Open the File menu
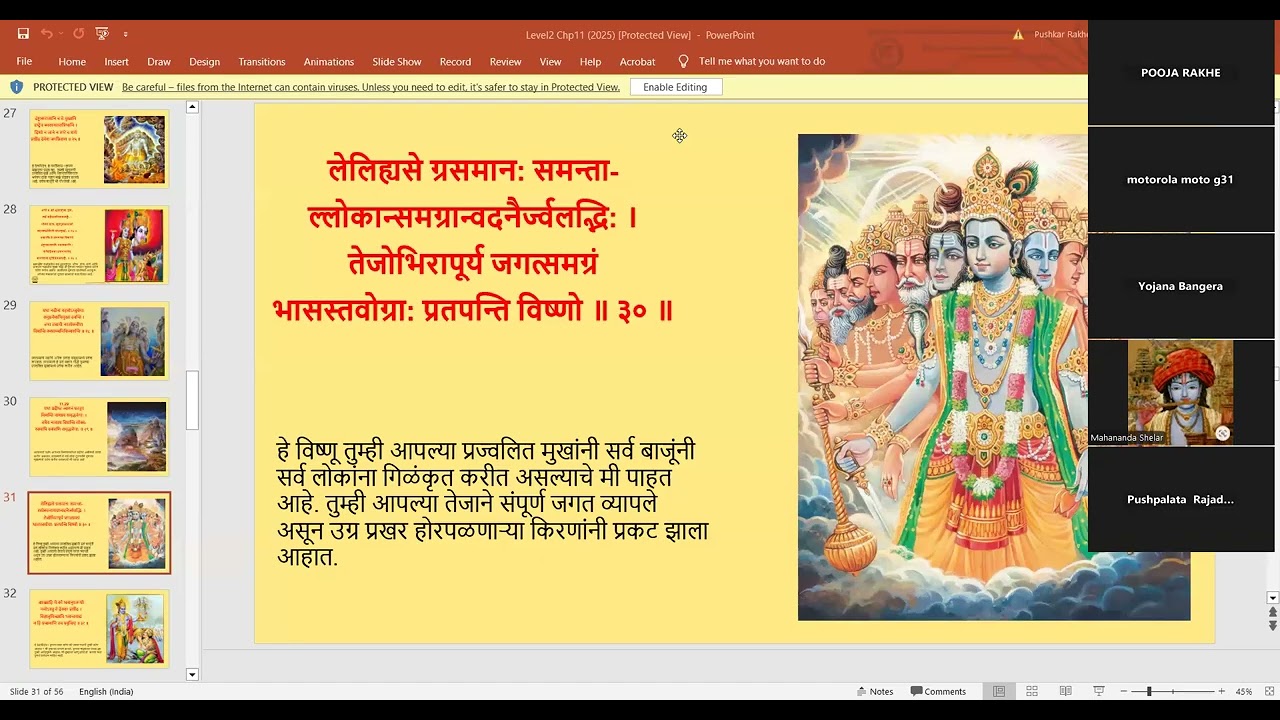The width and height of the screenshot is (1280, 720). click(24, 62)
